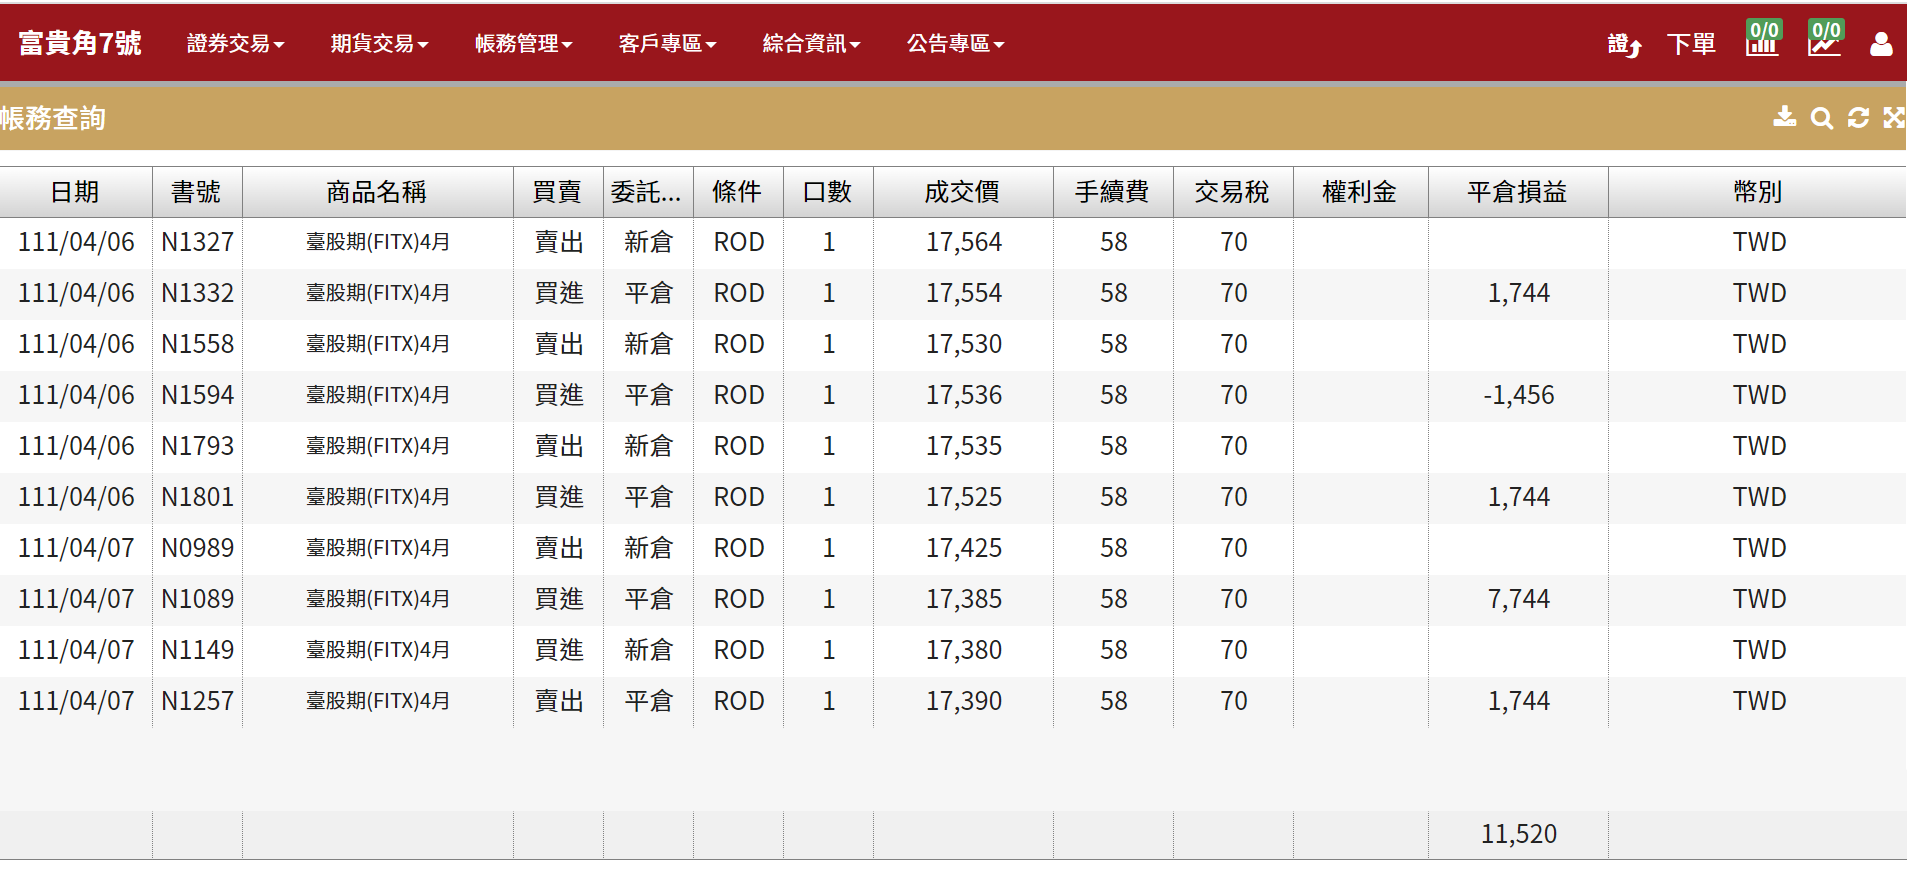Screen dimensions: 1920x882
Task: Click the price 17,385 cell
Action: click(x=963, y=599)
